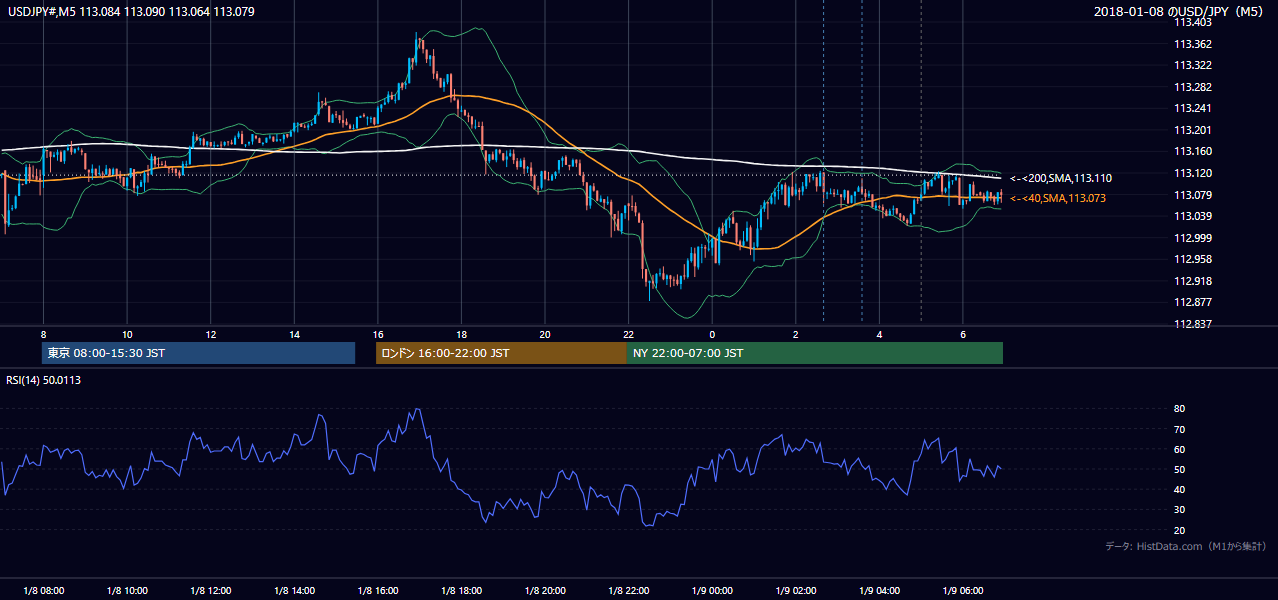Click RSI level 40 label
Viewport: 1278px width, 600px height.
1180,490
